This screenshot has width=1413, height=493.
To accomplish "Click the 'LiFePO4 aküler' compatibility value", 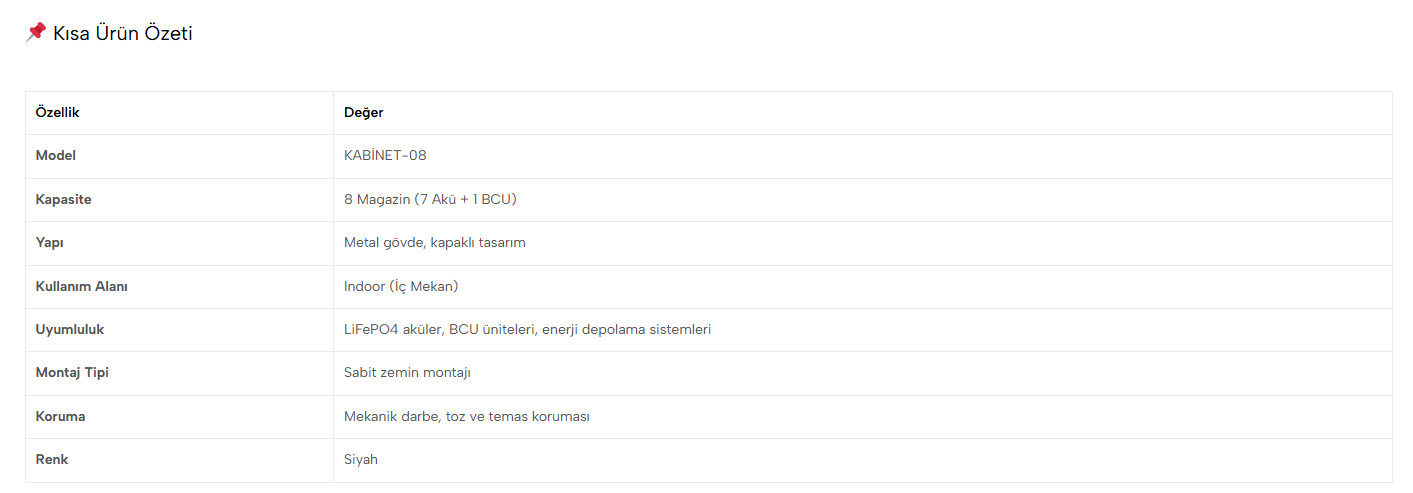I will [x=527, y=329].
